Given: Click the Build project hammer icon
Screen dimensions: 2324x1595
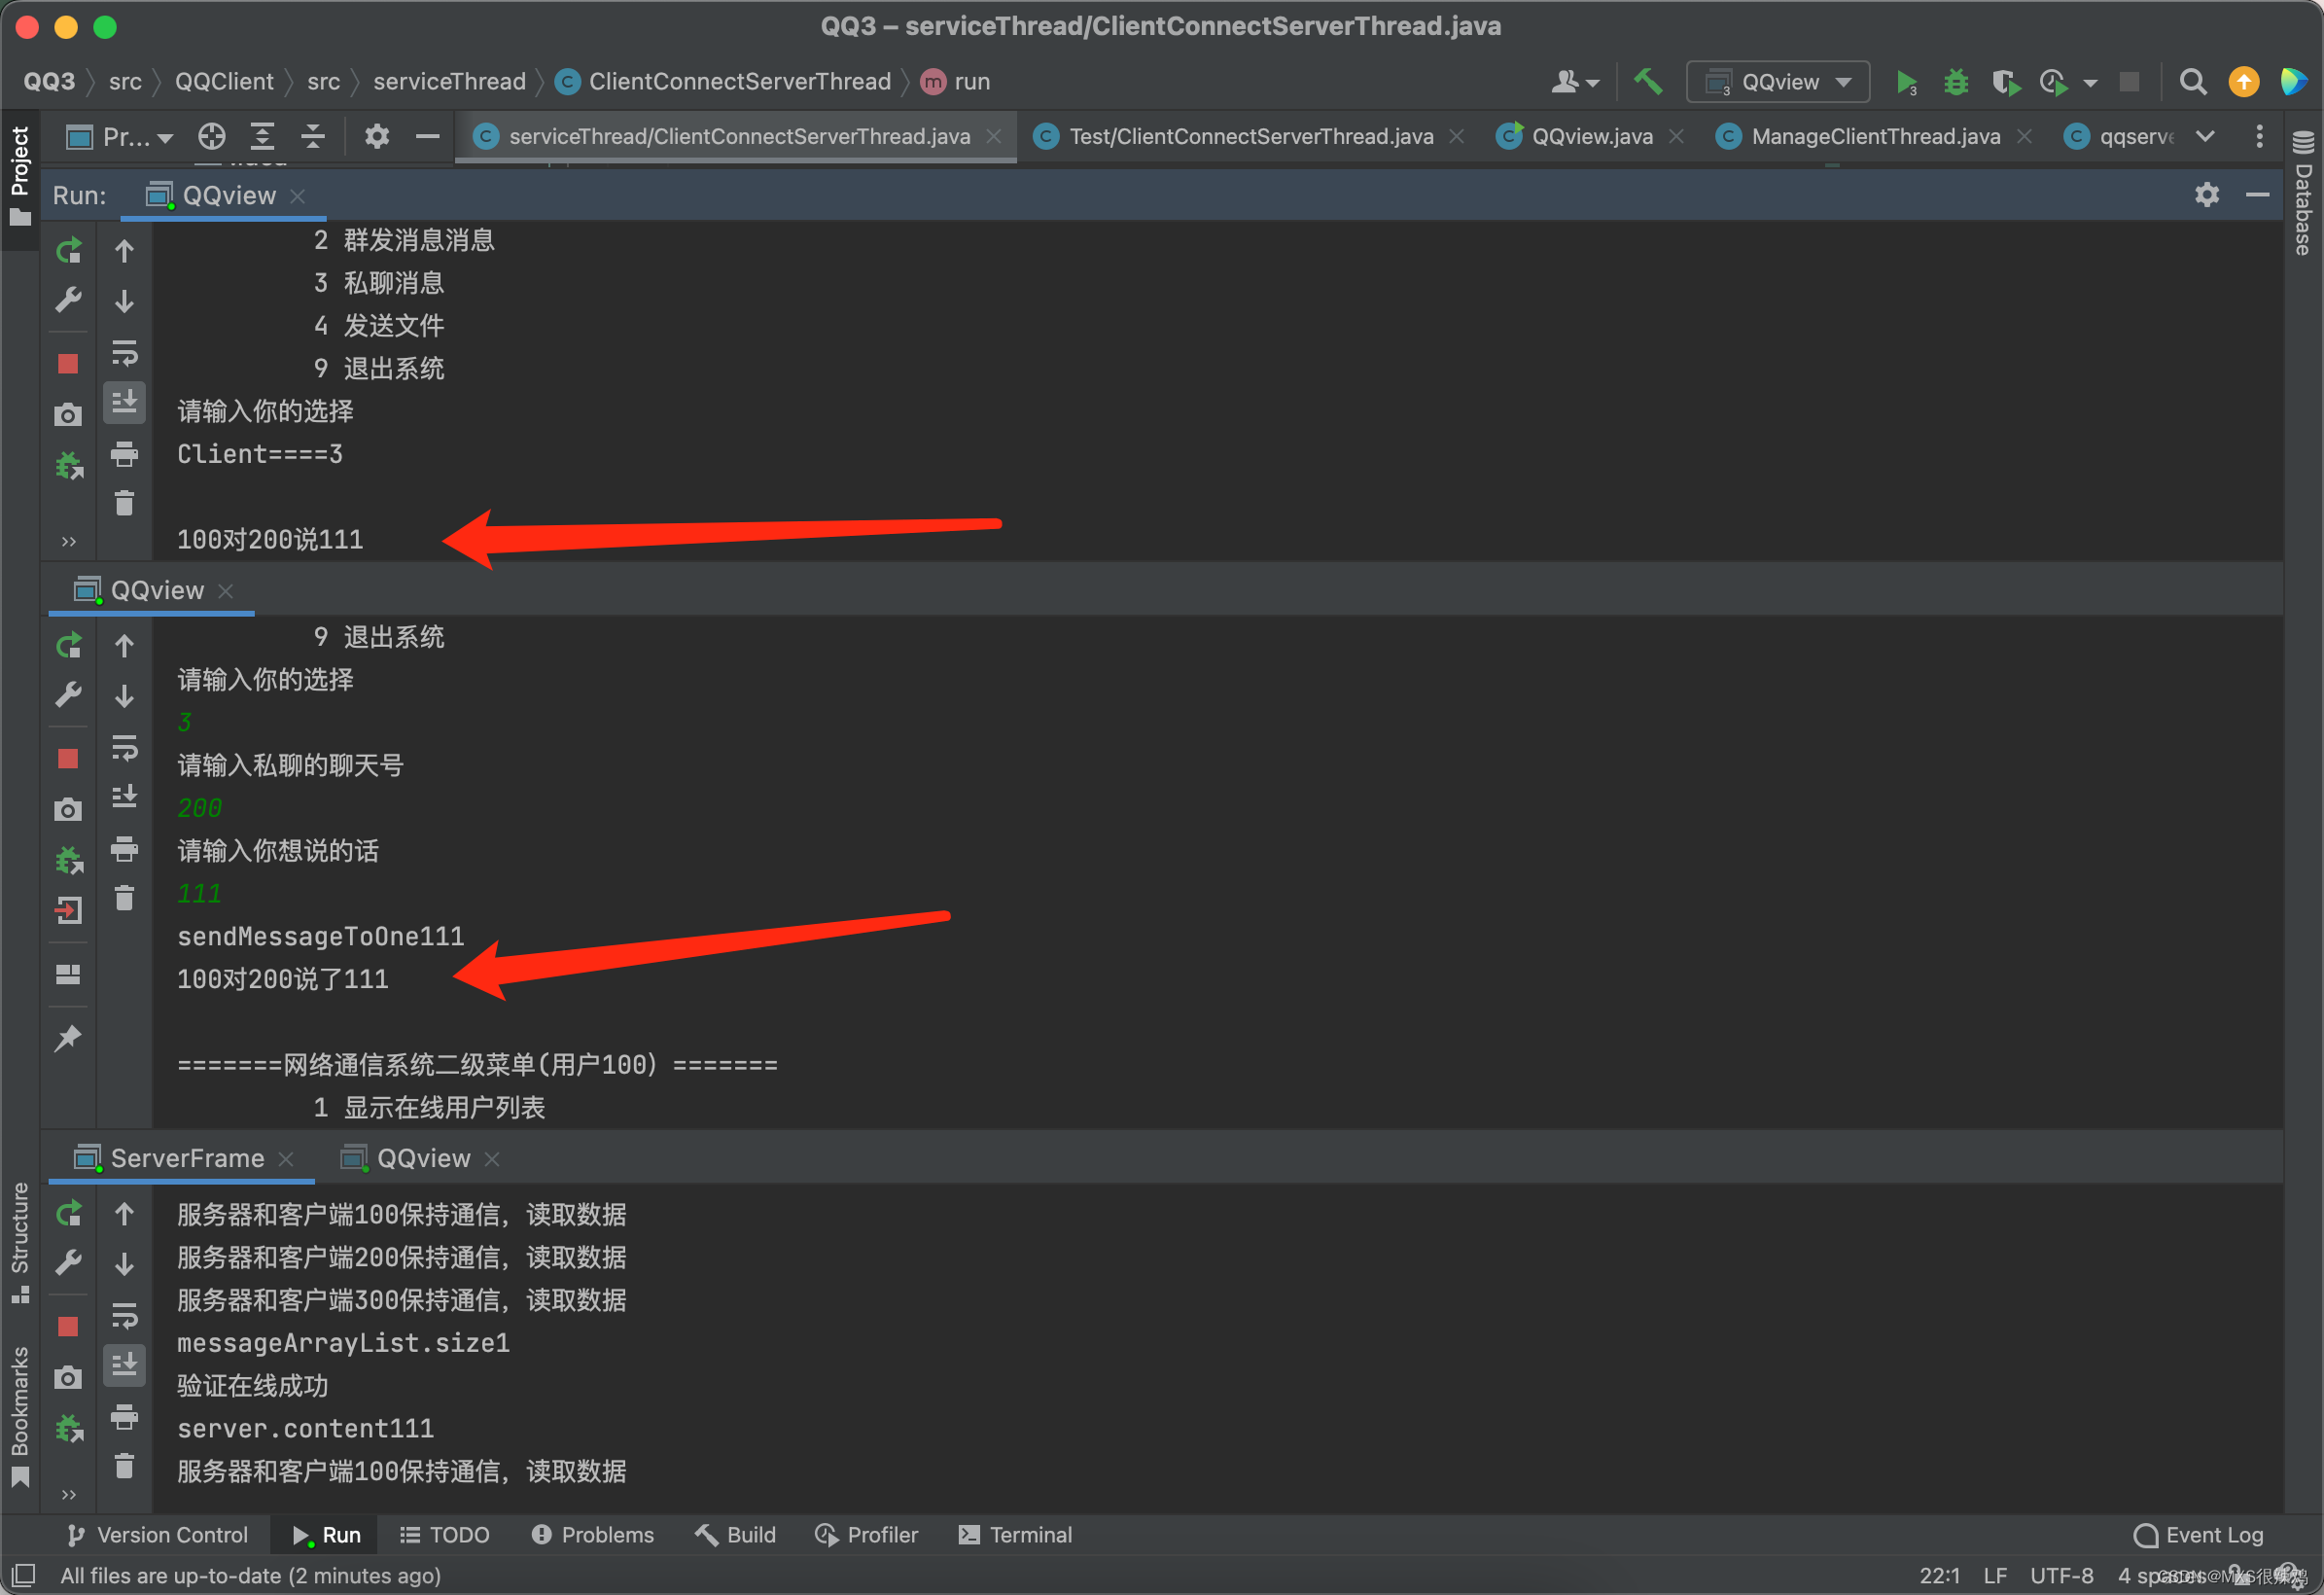Looking at the screenshot, I should coord(1647,82).
